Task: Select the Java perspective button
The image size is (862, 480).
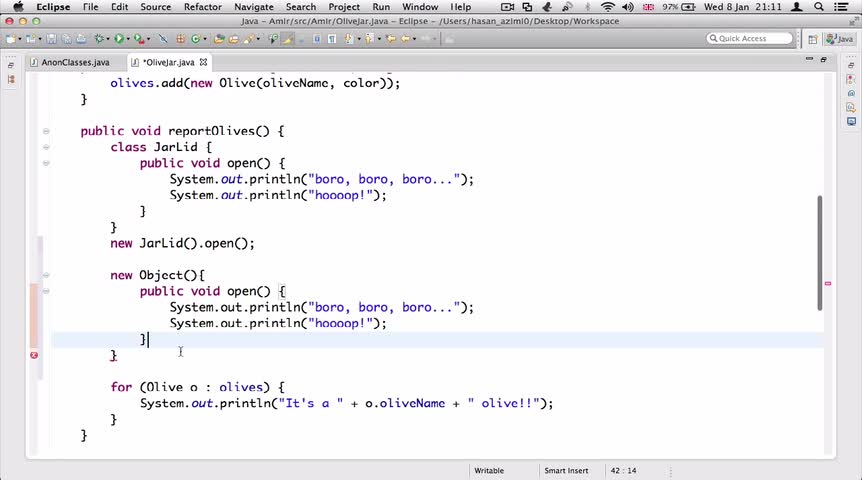Action: [x=840, y=39]
